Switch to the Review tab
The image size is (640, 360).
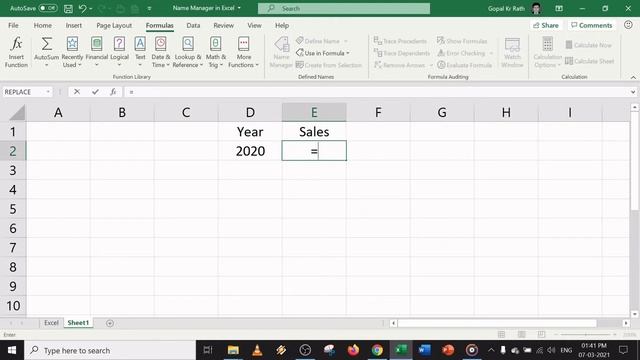pyautogui.click(x=223, y=25)
